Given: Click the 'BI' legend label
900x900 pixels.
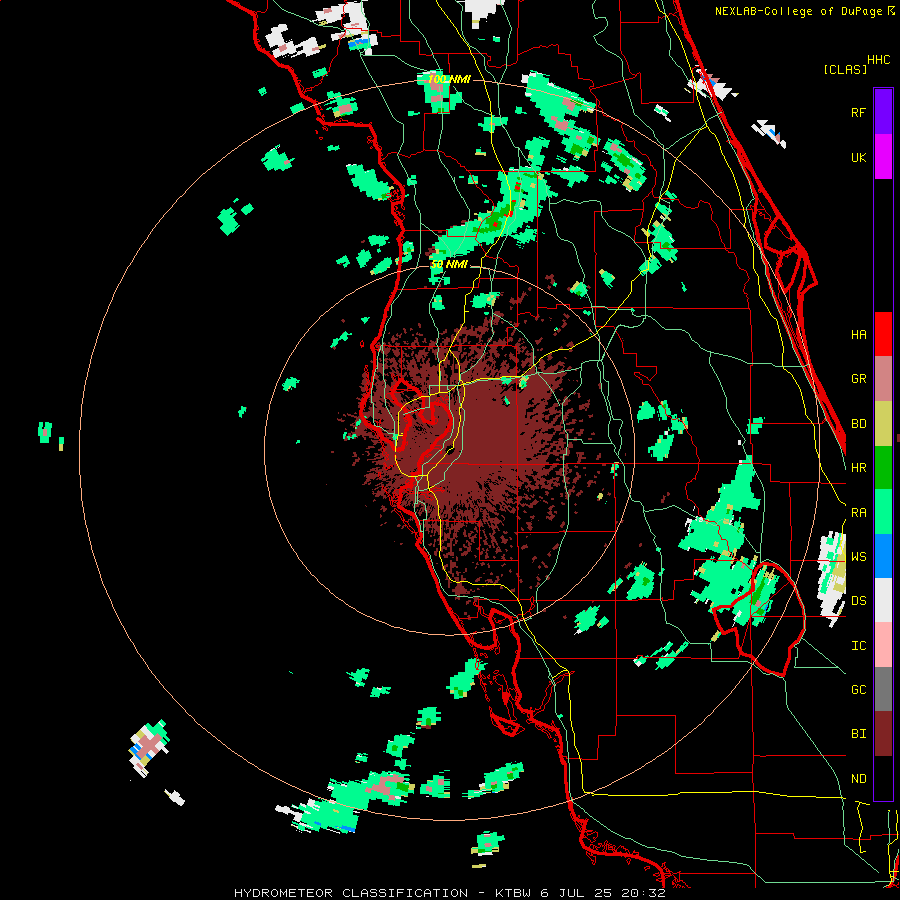Looking at the screenshot, I should pos(858,734).
